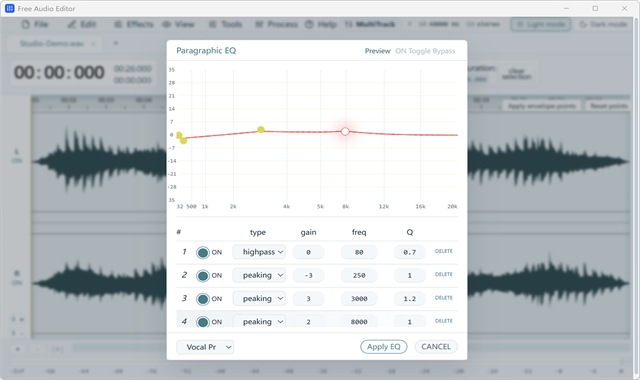Screen dimensions: 640x380
Task: Click band 3 Q field showing 1.2
Action: (x=409, y=299)
